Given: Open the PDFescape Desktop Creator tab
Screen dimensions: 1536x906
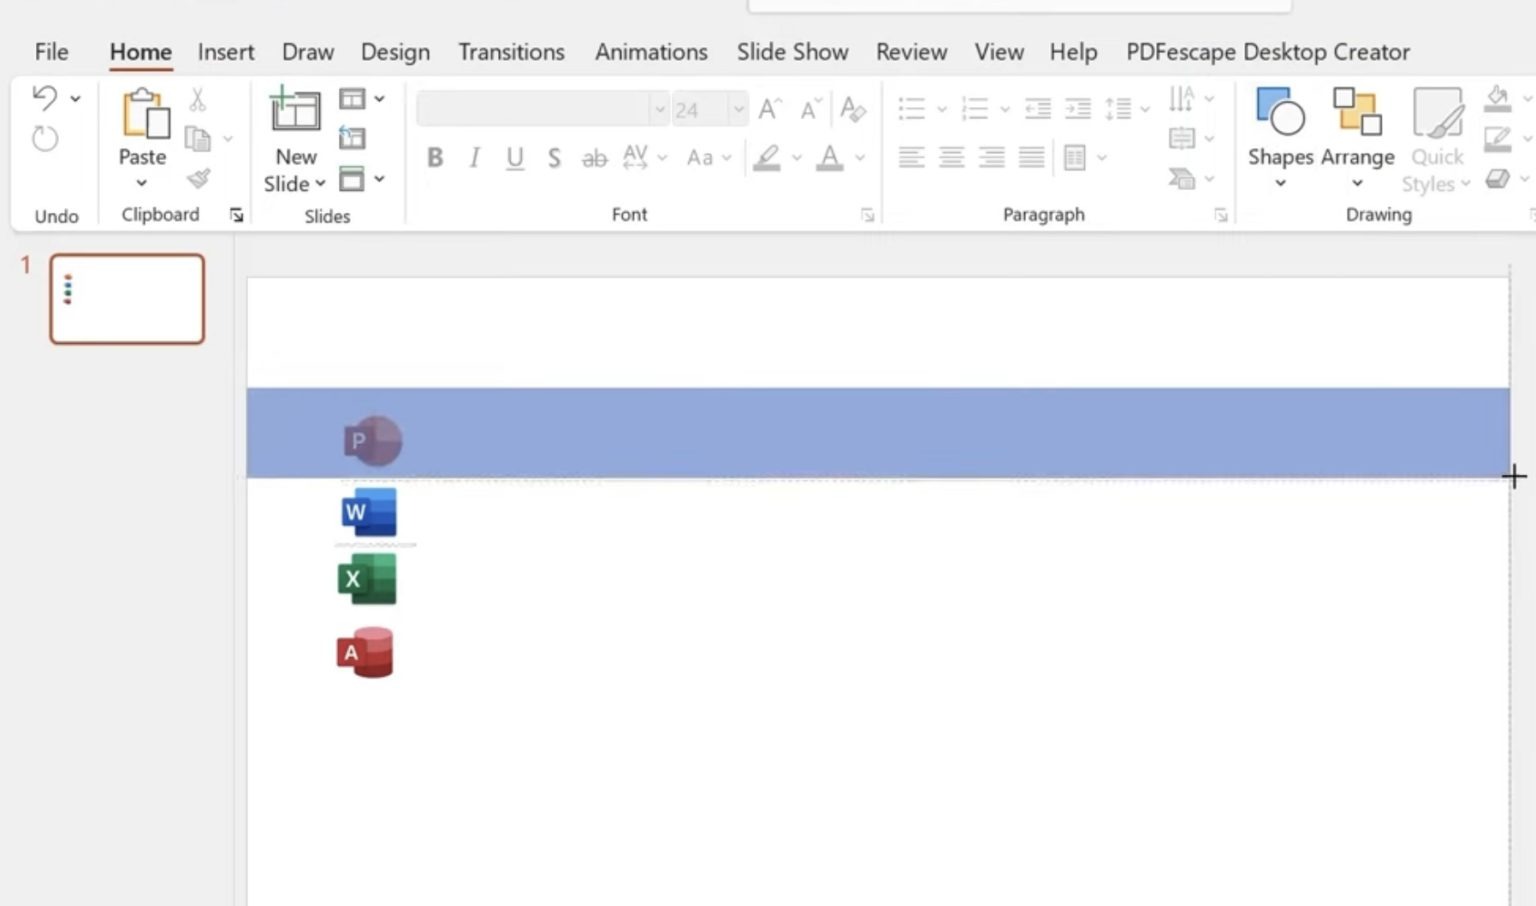Looking at the screenshot, I should pyautogui.click(x=1267, y=52).
